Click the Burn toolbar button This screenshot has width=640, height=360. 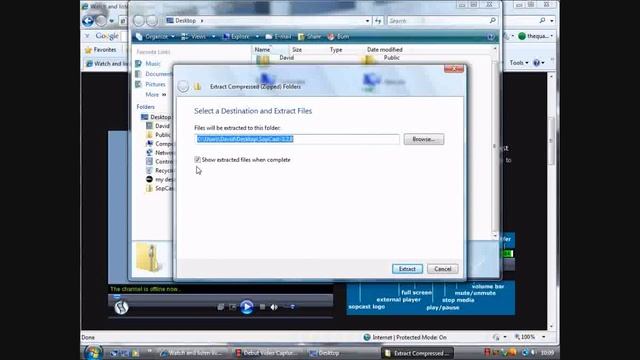(338, 37)
